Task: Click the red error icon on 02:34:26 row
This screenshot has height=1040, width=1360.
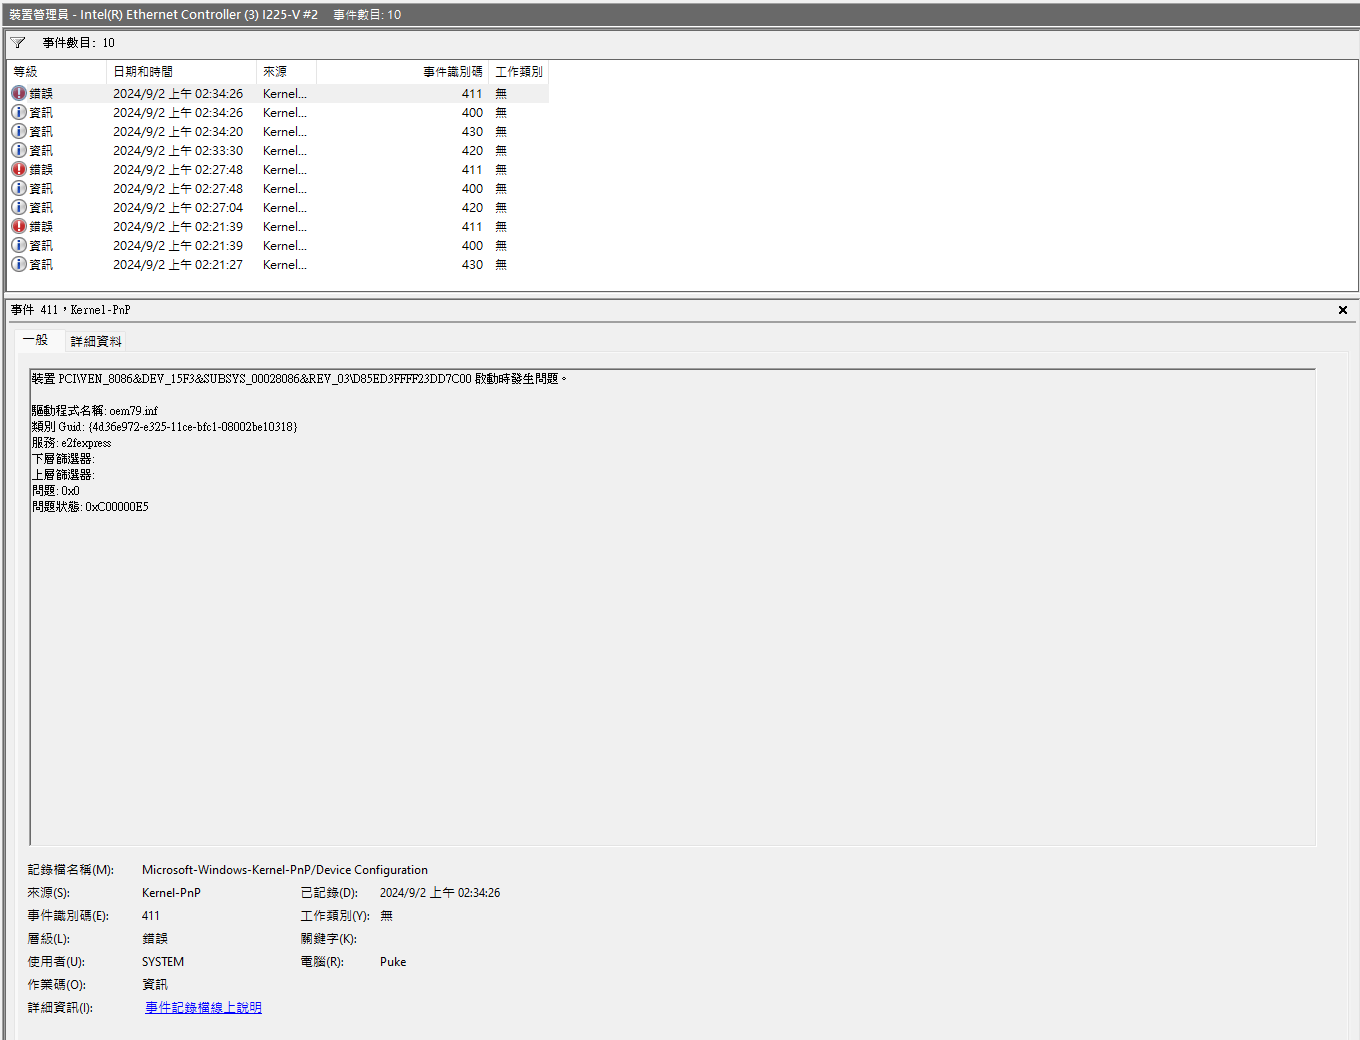Action: (x=18, y=92)
